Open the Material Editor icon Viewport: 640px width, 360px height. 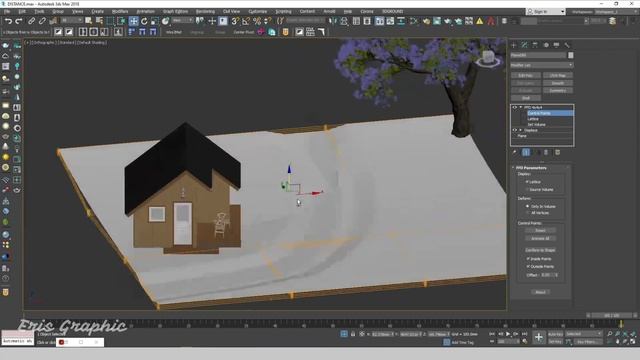click(413, 21)
